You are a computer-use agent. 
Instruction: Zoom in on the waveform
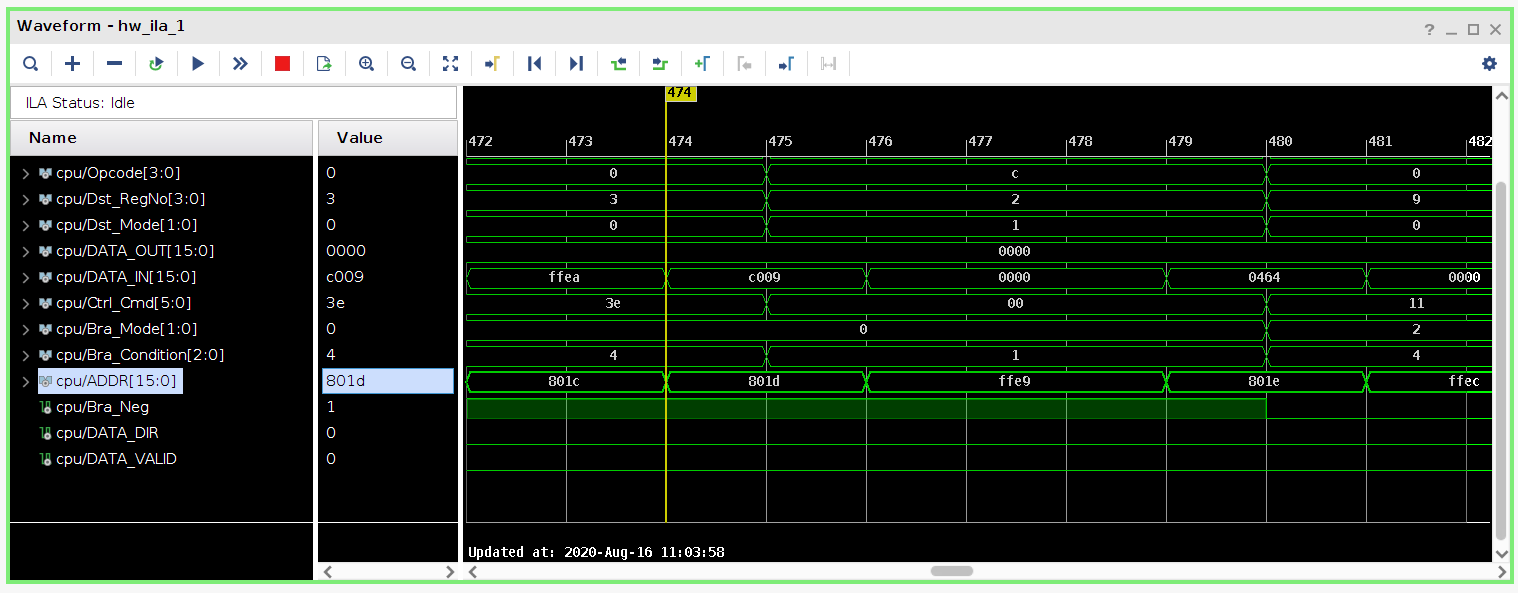pos(366,64)
